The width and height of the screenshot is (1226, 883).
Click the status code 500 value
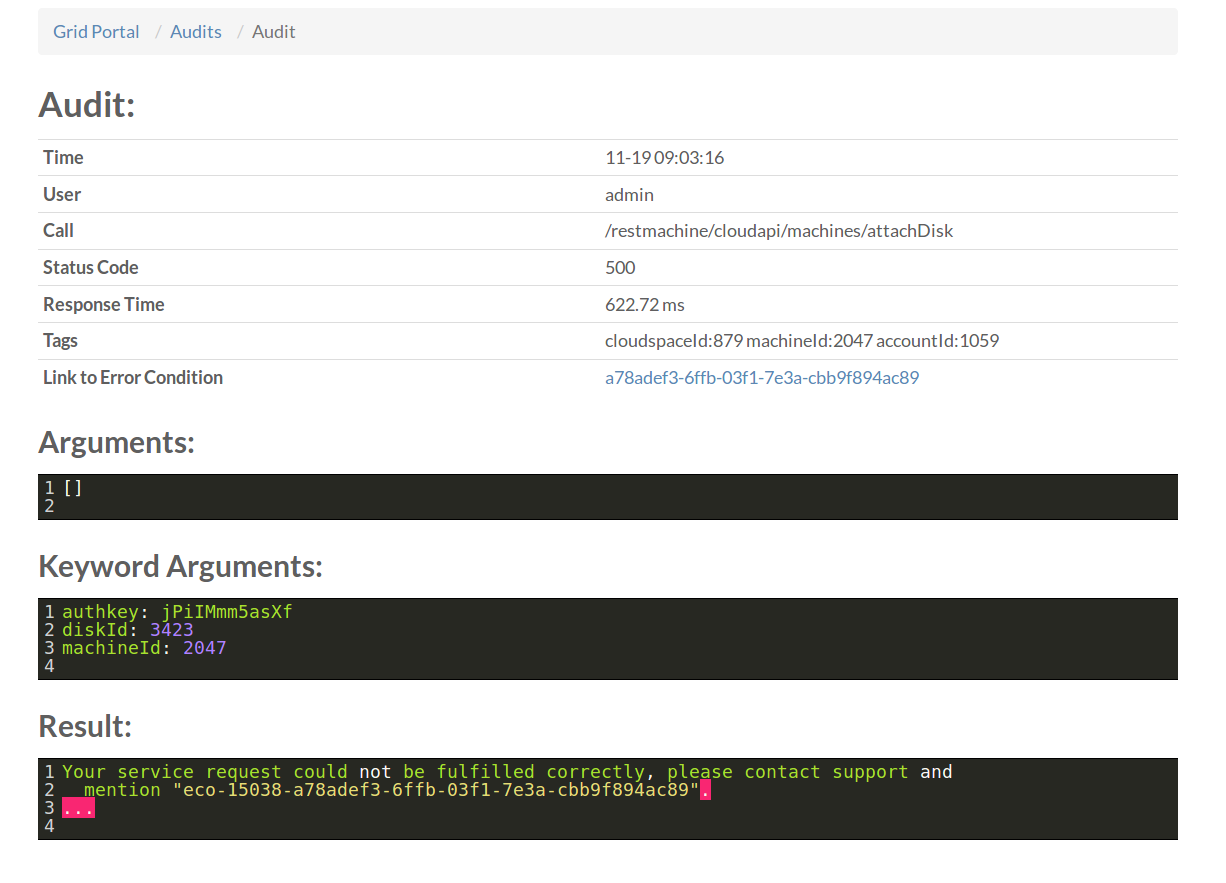619,267
